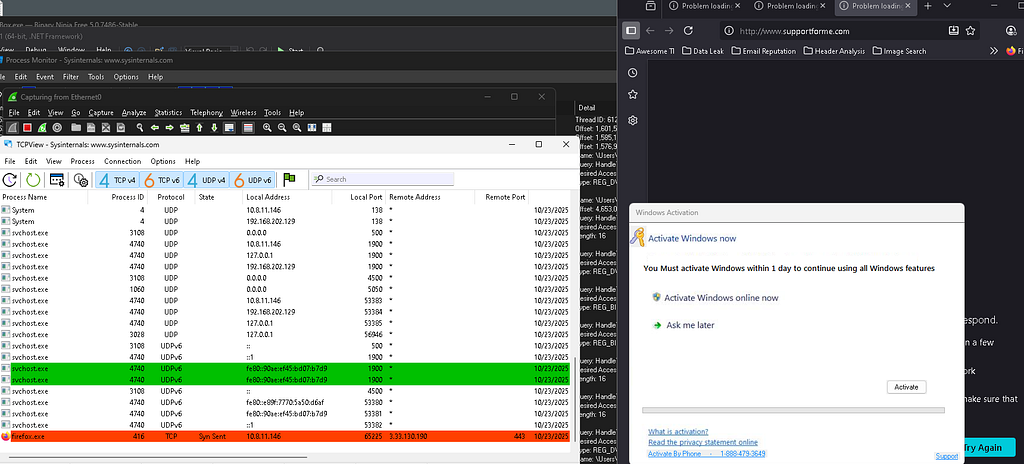The height and width of the screenshot is (464, 1024).
Task: Sort TCPView by Remote Address column
Action: [x=430, y=197]
